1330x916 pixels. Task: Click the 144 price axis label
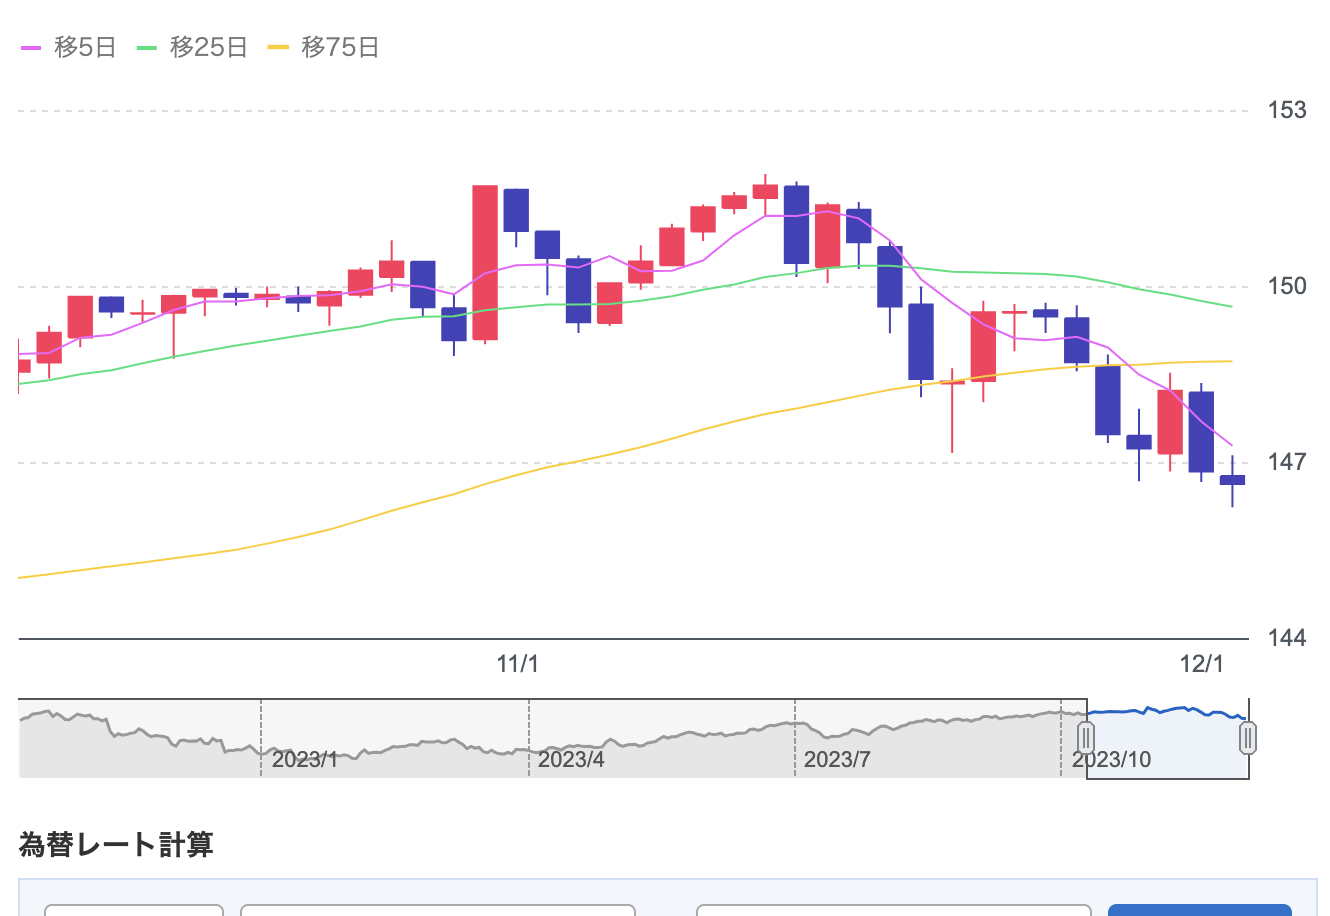(x=1287, y=638)
